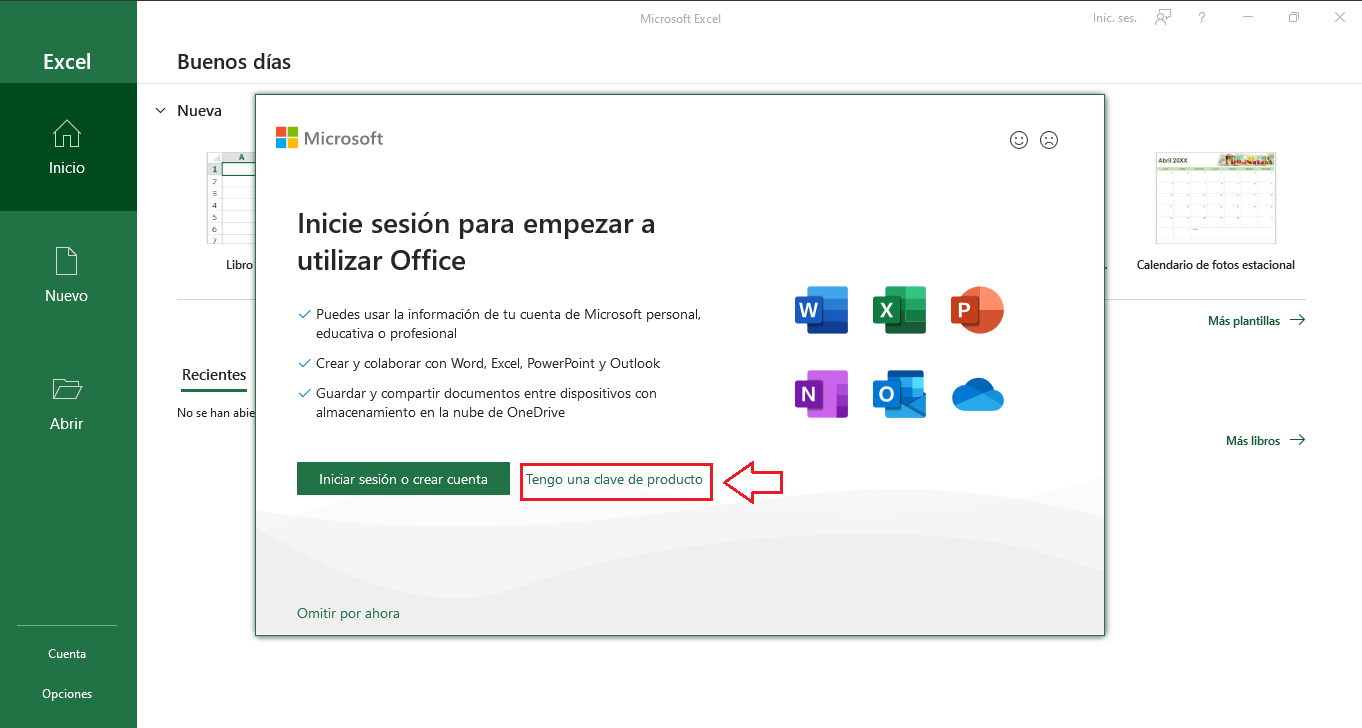Click the Word app icon
The image size is (1362, 728).
point(821,310)
